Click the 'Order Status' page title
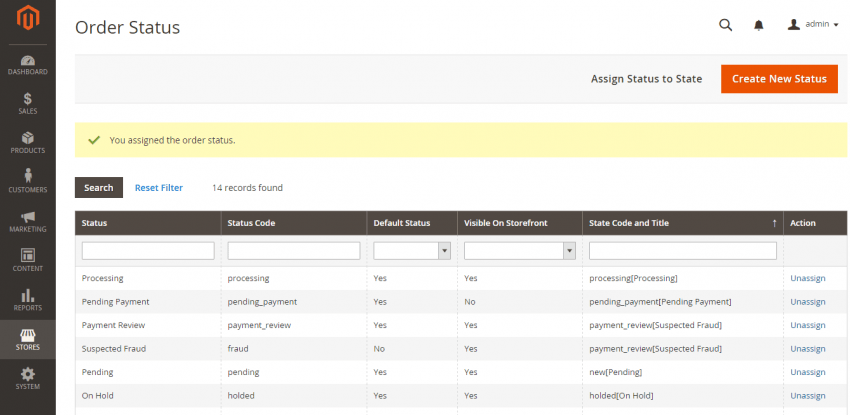The image size is (850, 415). (127, 27)
